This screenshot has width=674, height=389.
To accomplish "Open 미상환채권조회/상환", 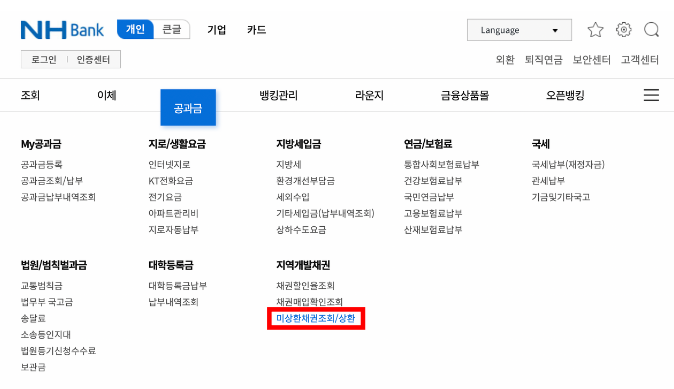I will coord(316,318).
